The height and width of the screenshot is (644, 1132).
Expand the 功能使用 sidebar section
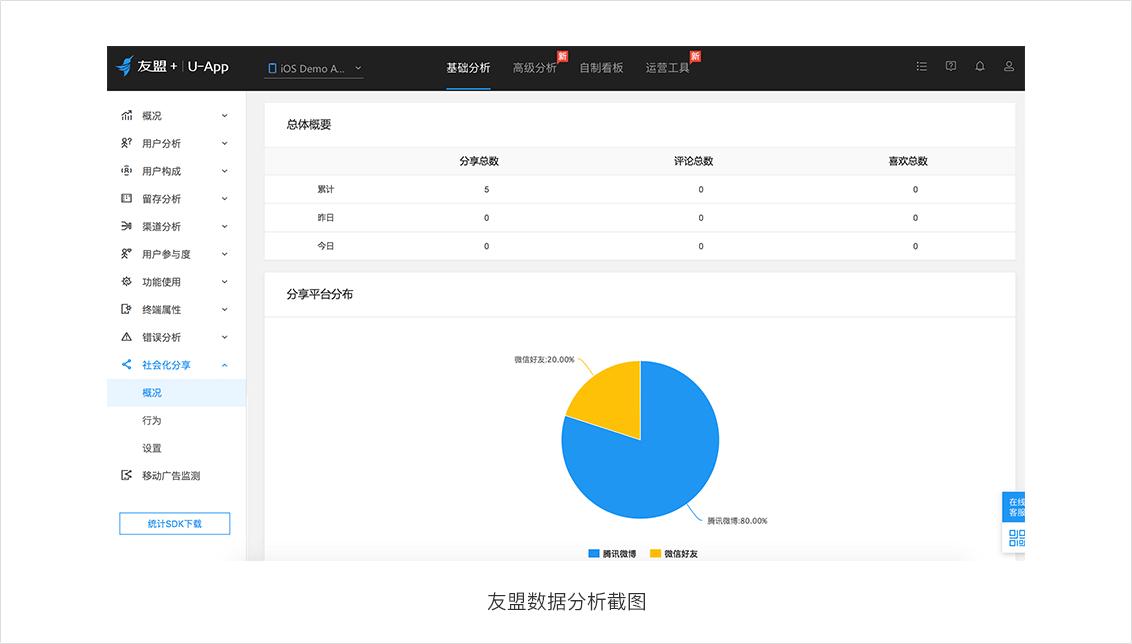click(160, 281)
